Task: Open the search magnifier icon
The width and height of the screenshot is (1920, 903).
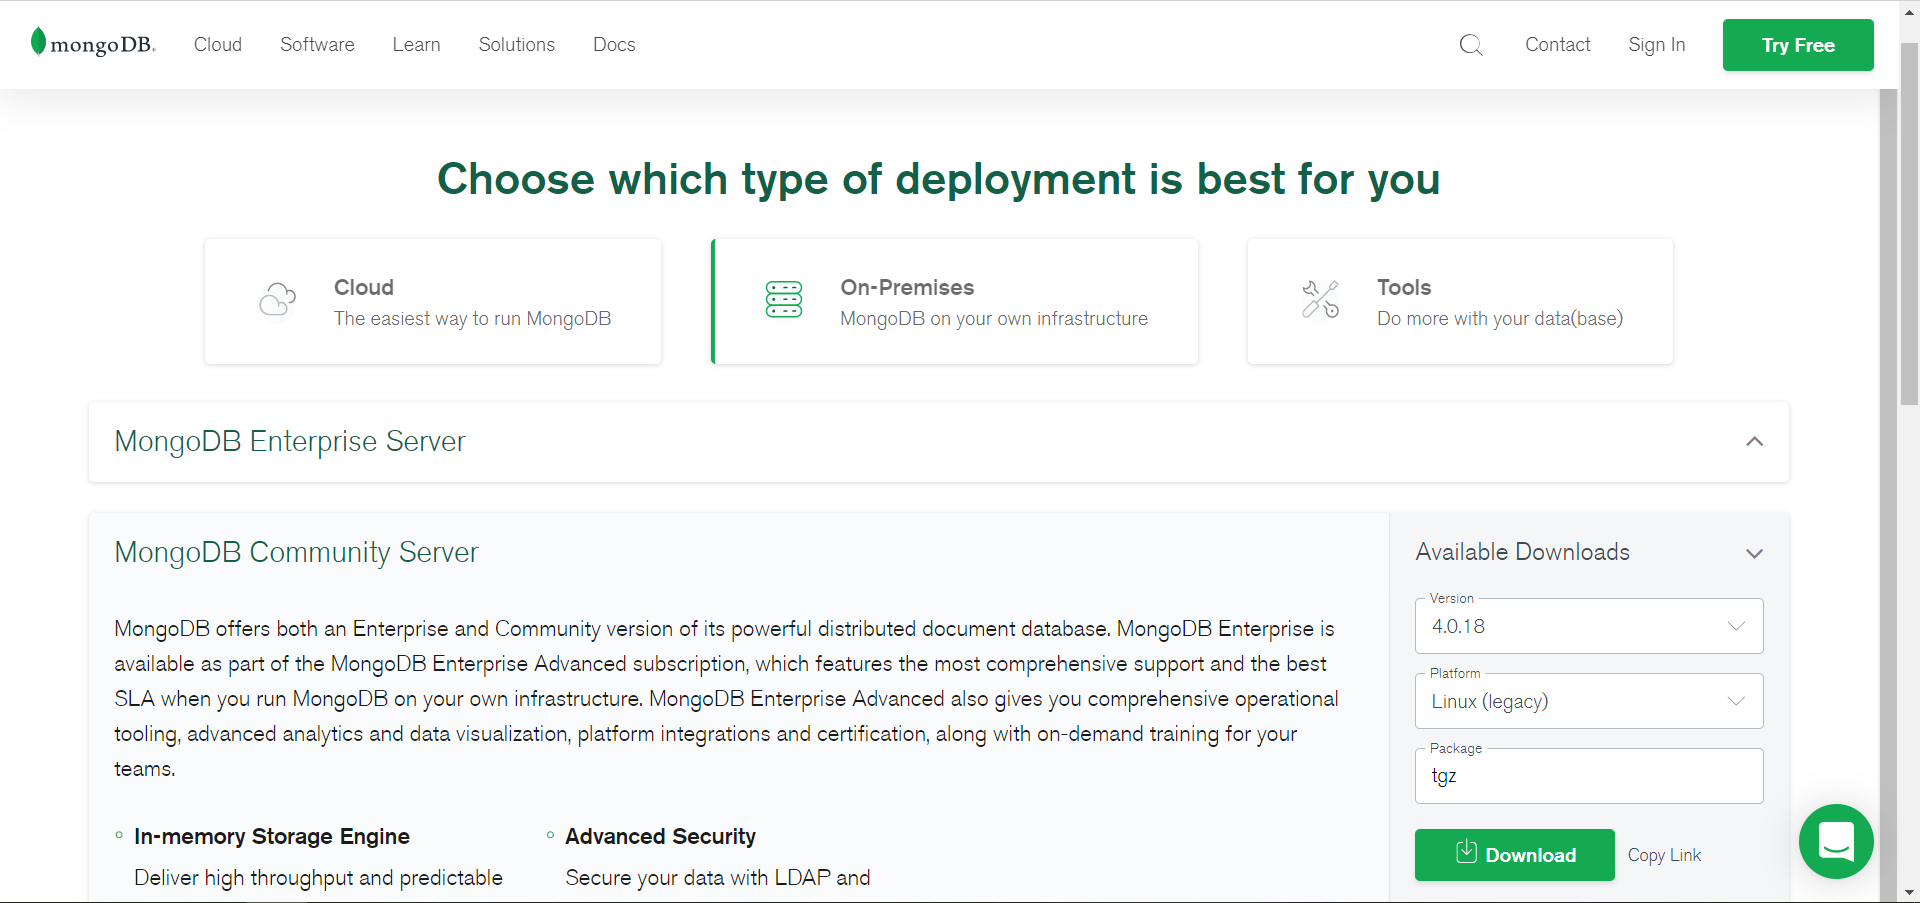Action: point(1471,45)
